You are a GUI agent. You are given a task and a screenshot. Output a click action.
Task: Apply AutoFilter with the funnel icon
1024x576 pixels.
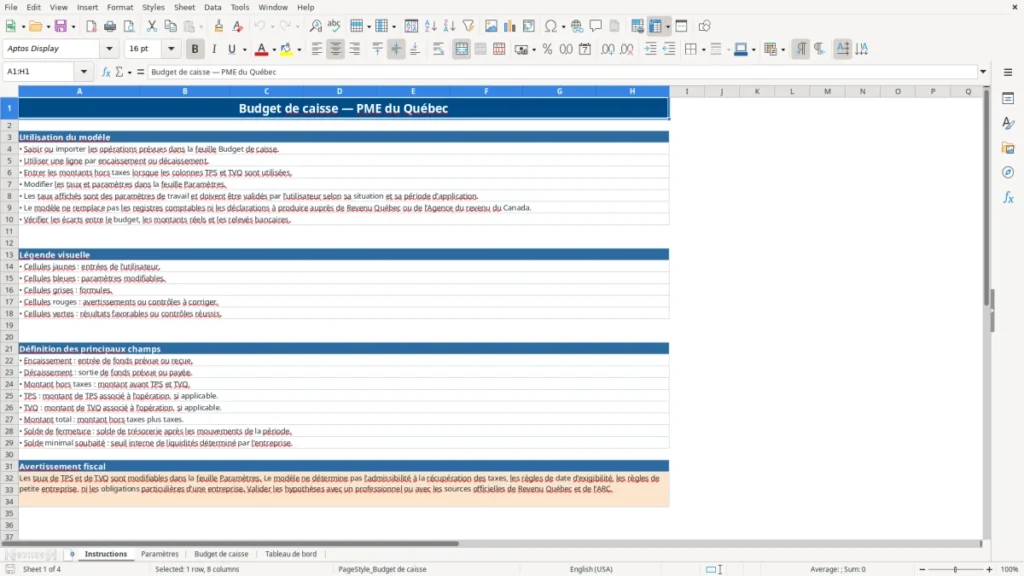[468, 26]
